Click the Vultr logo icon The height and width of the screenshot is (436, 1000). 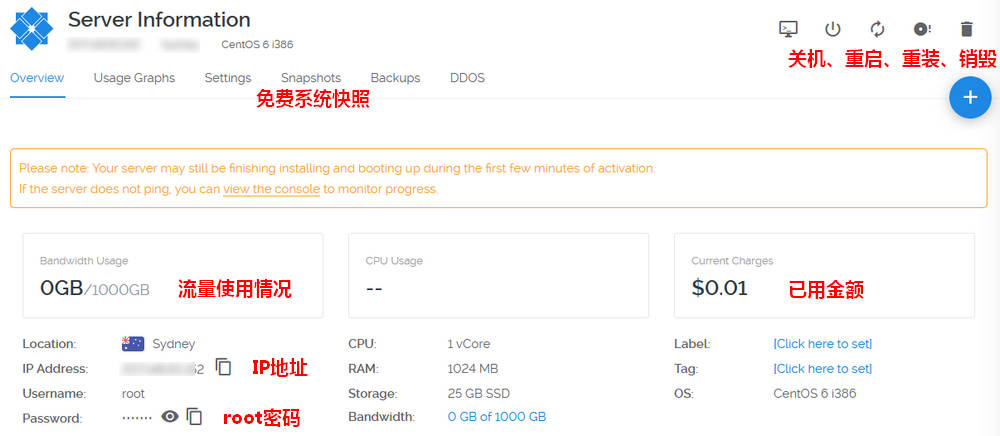[x=31, y=29]
